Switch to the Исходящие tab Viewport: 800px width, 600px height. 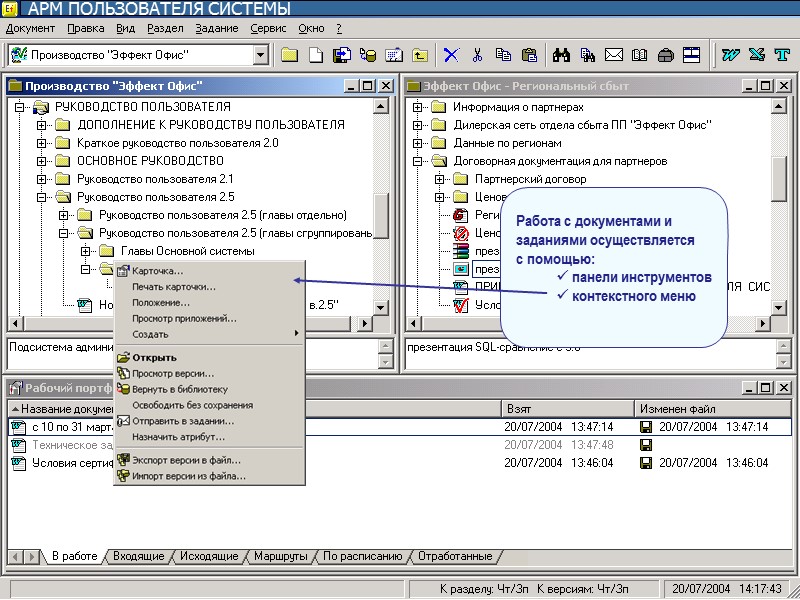pyautogui.click(x=209, y=556)
